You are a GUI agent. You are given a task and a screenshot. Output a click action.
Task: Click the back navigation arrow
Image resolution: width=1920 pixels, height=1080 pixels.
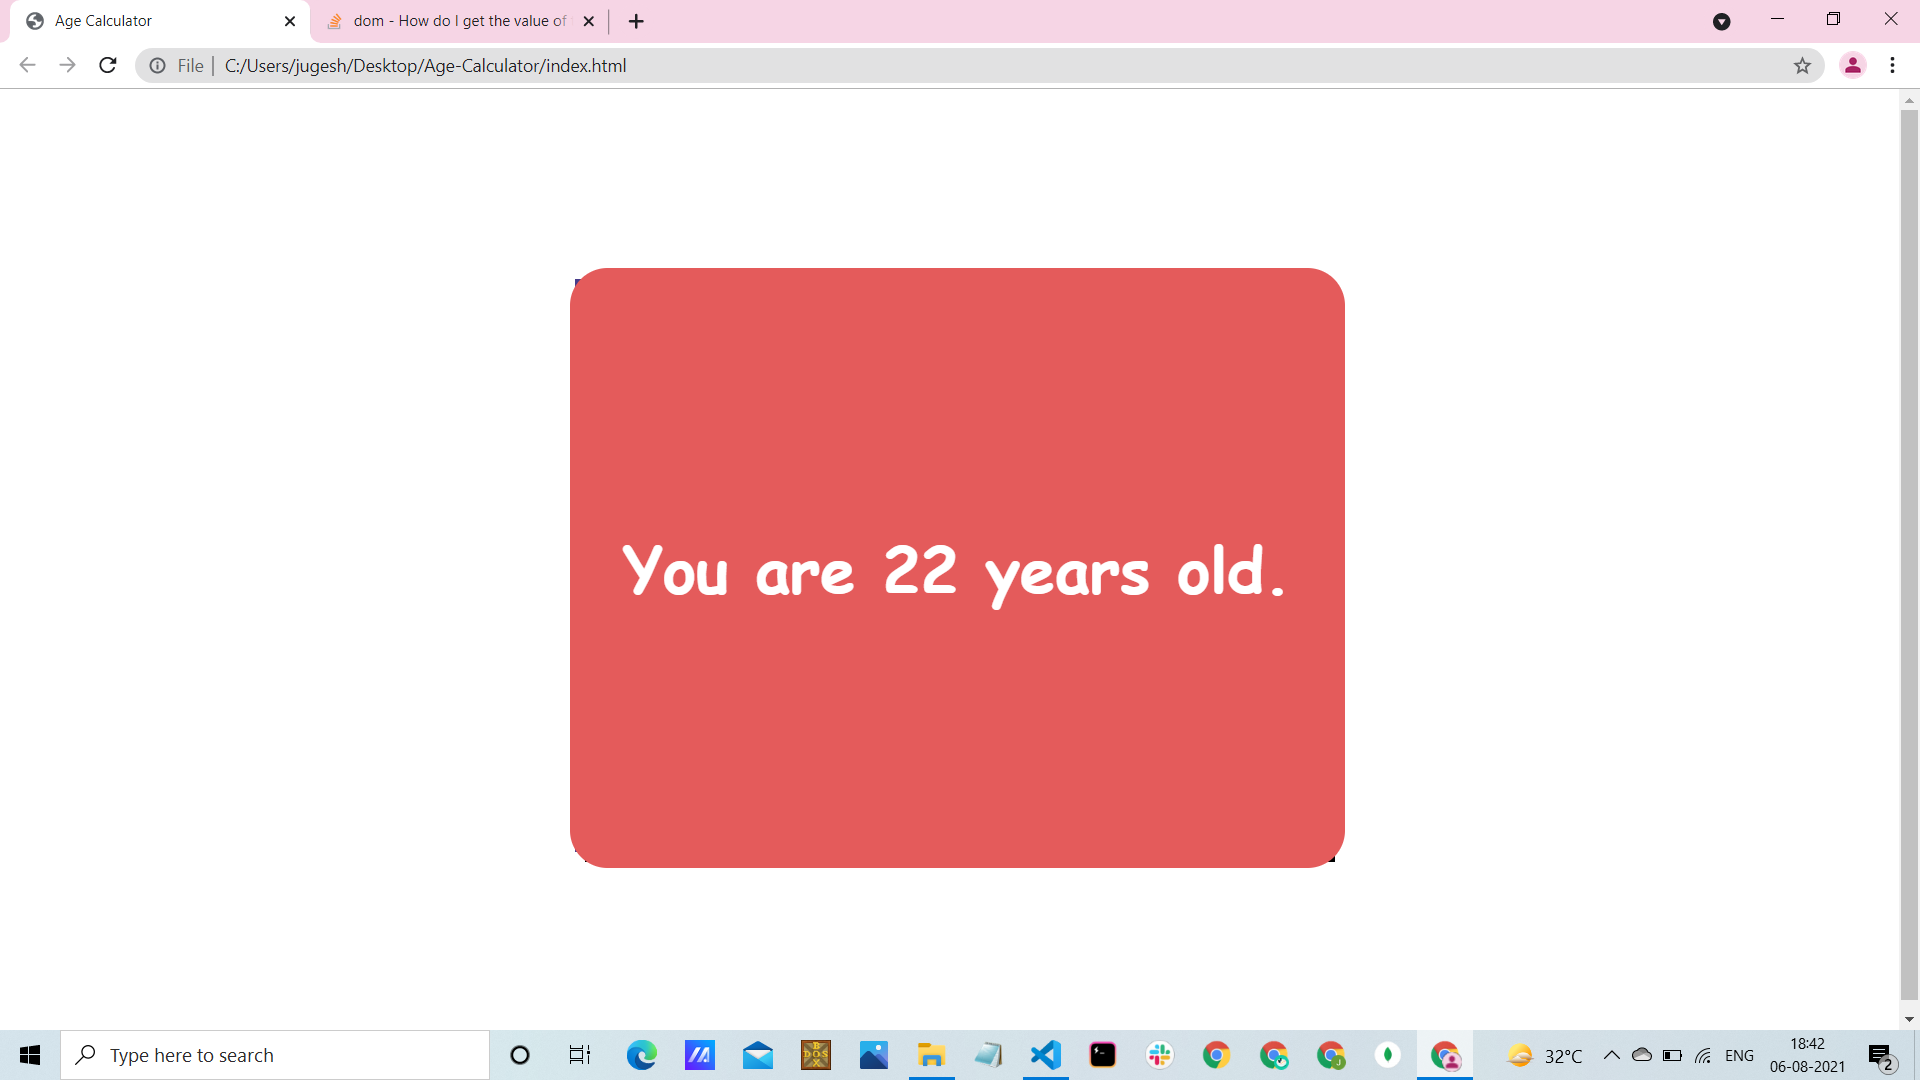pos(27,66)
